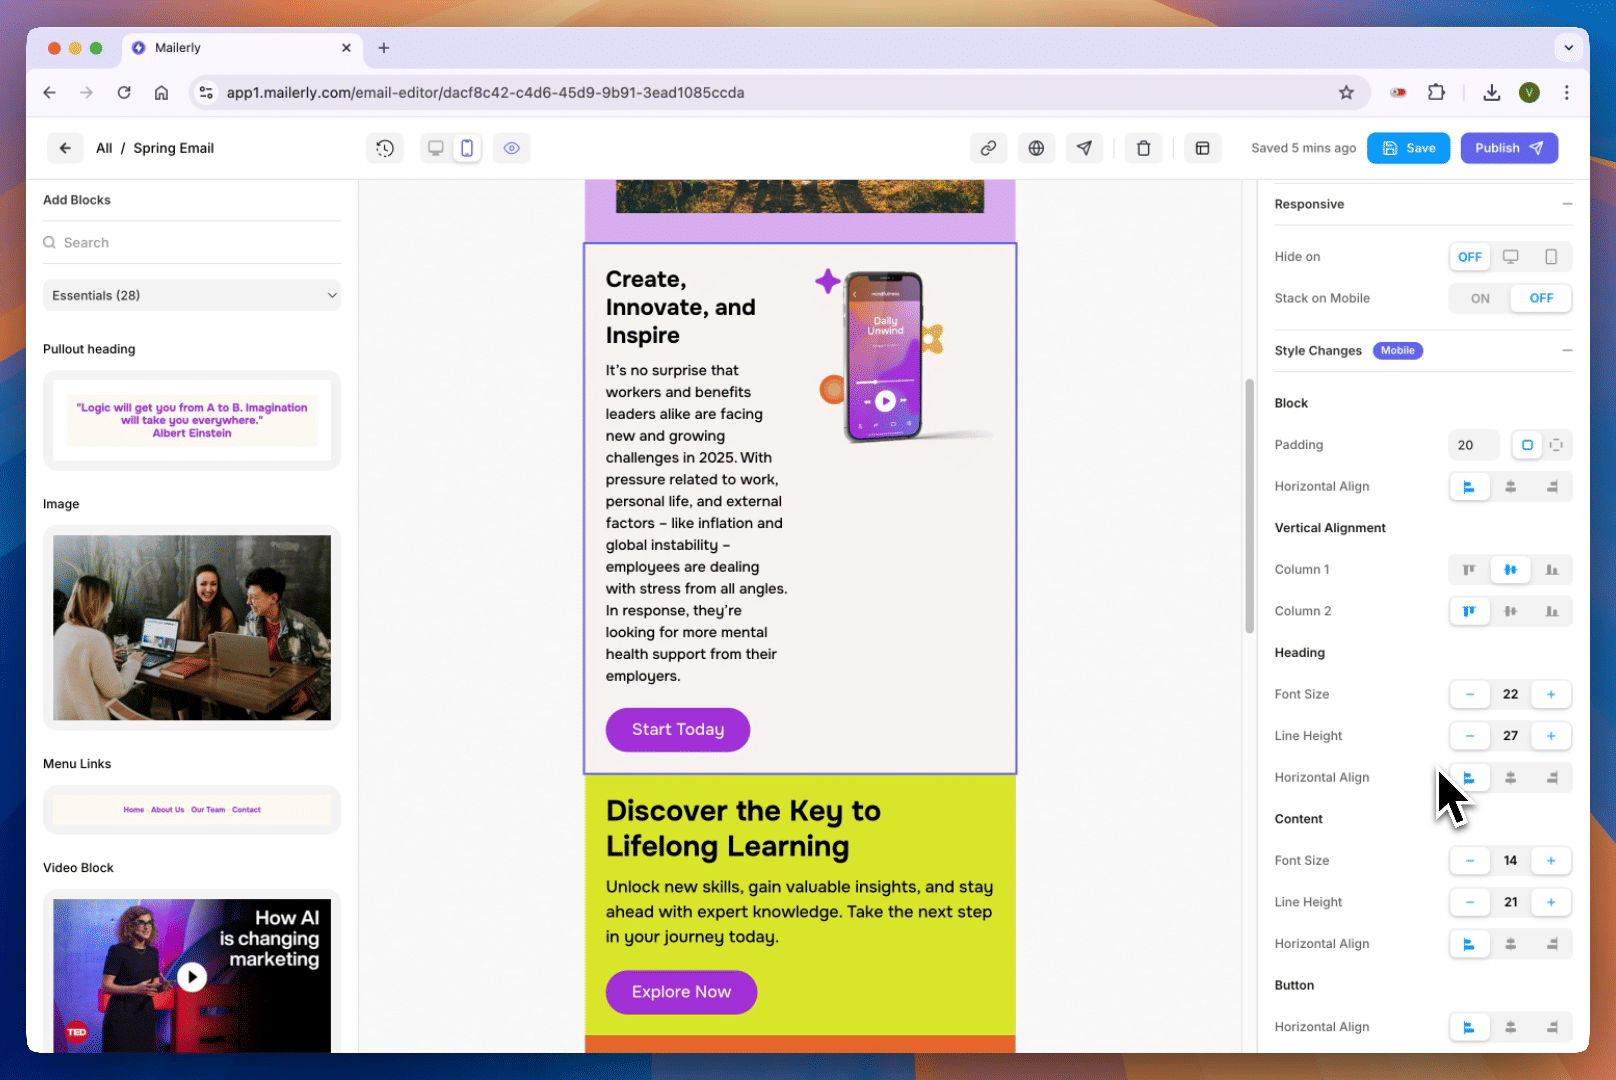1616x1080 pixels.
Task: Turn Stack on Mobile ON
Action: click(x=1479, y=298)
